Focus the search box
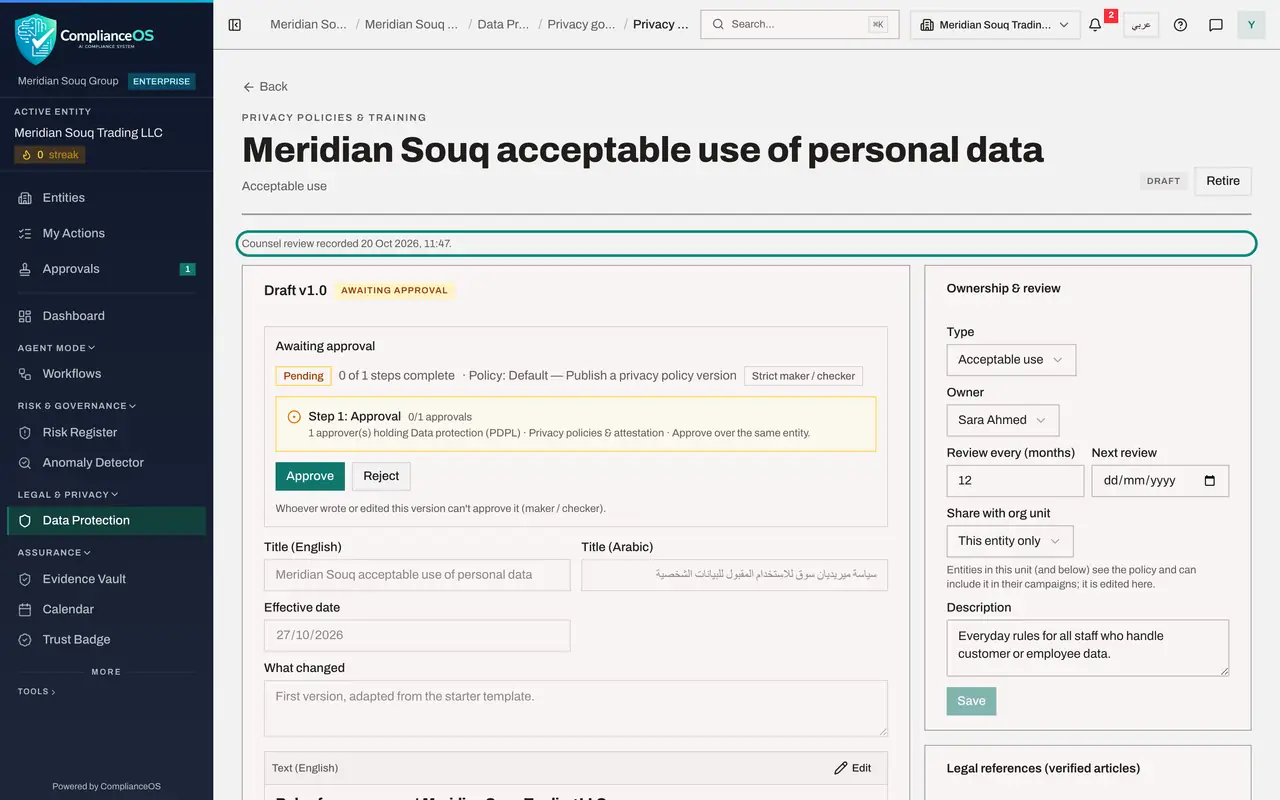Screen dimensions: 1280x800 800,25
